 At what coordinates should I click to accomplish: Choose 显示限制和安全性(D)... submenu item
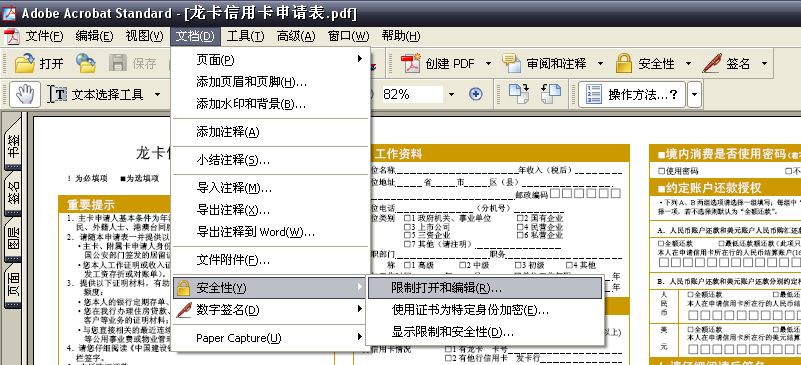tap(485, 332)
